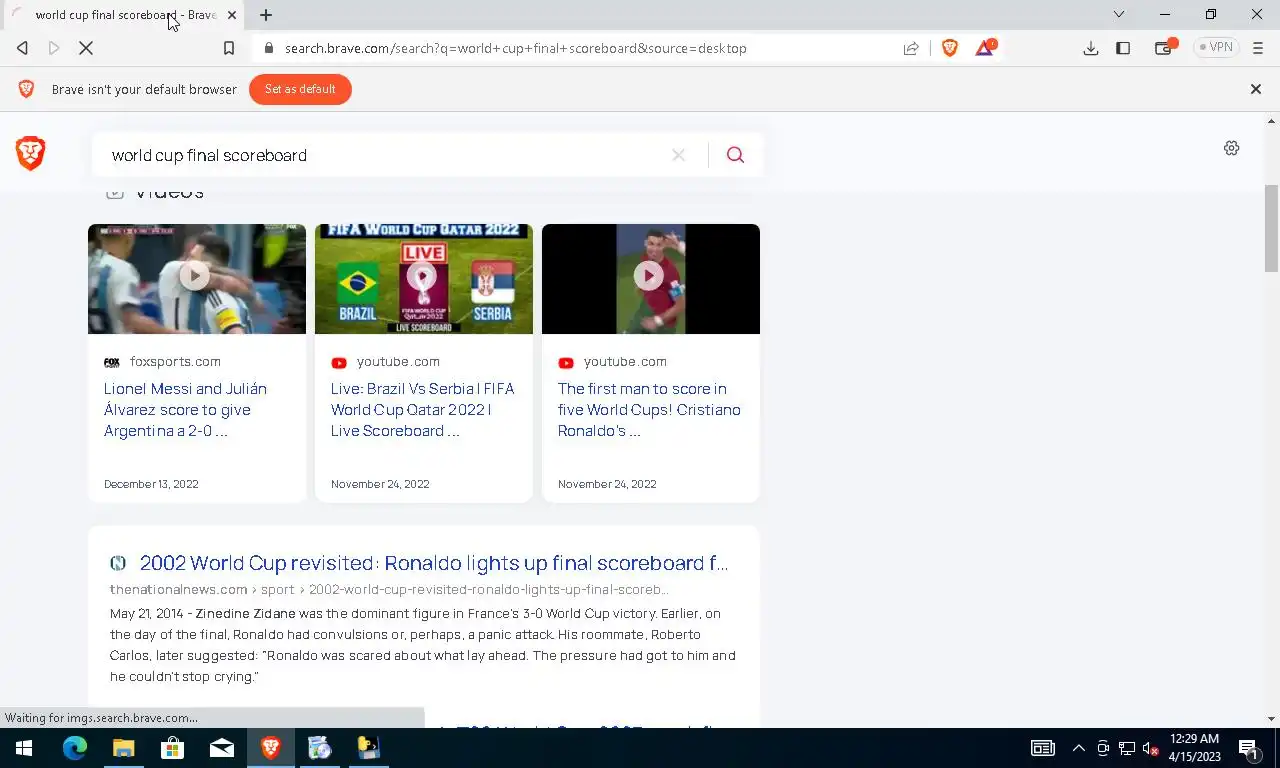Click the foxsports.com source label
The width and height of the screenshot is (1280, 768).
[x=175, y=362]
